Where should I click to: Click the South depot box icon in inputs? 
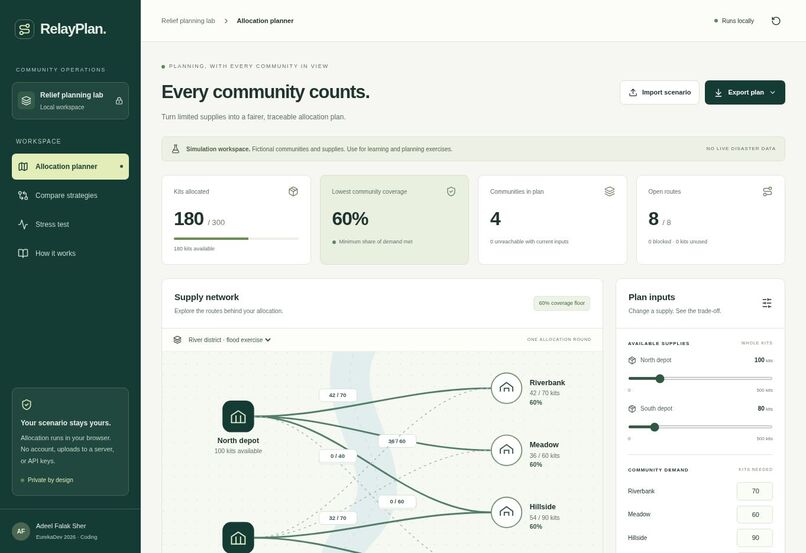[632, 409]
